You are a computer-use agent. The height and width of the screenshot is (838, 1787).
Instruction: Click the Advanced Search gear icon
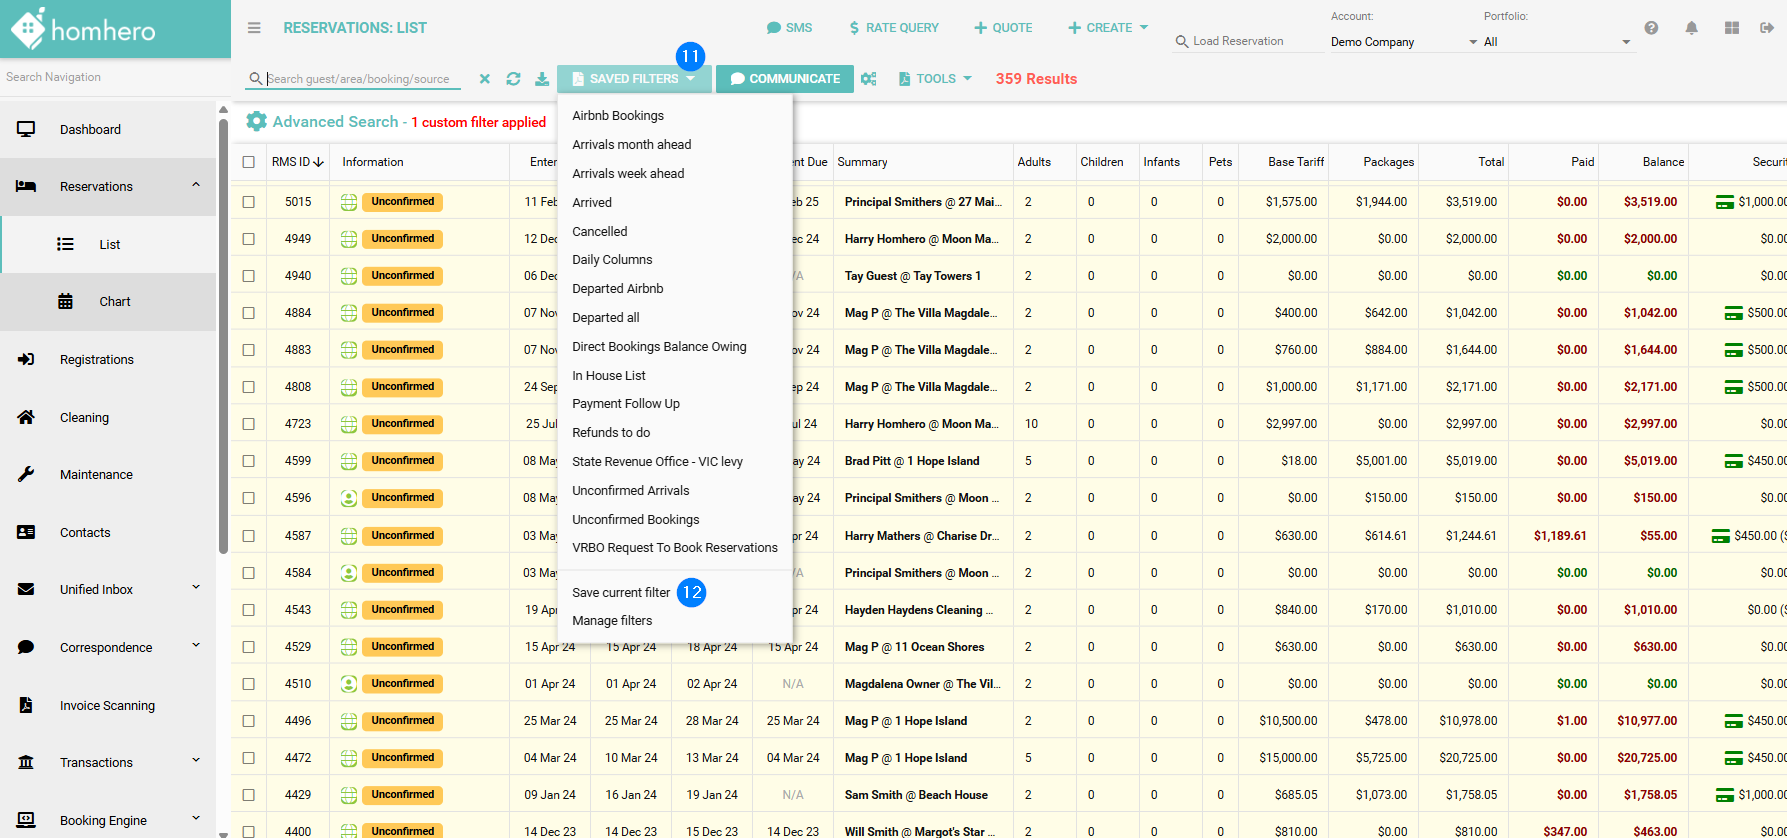[x=257, y=122]
